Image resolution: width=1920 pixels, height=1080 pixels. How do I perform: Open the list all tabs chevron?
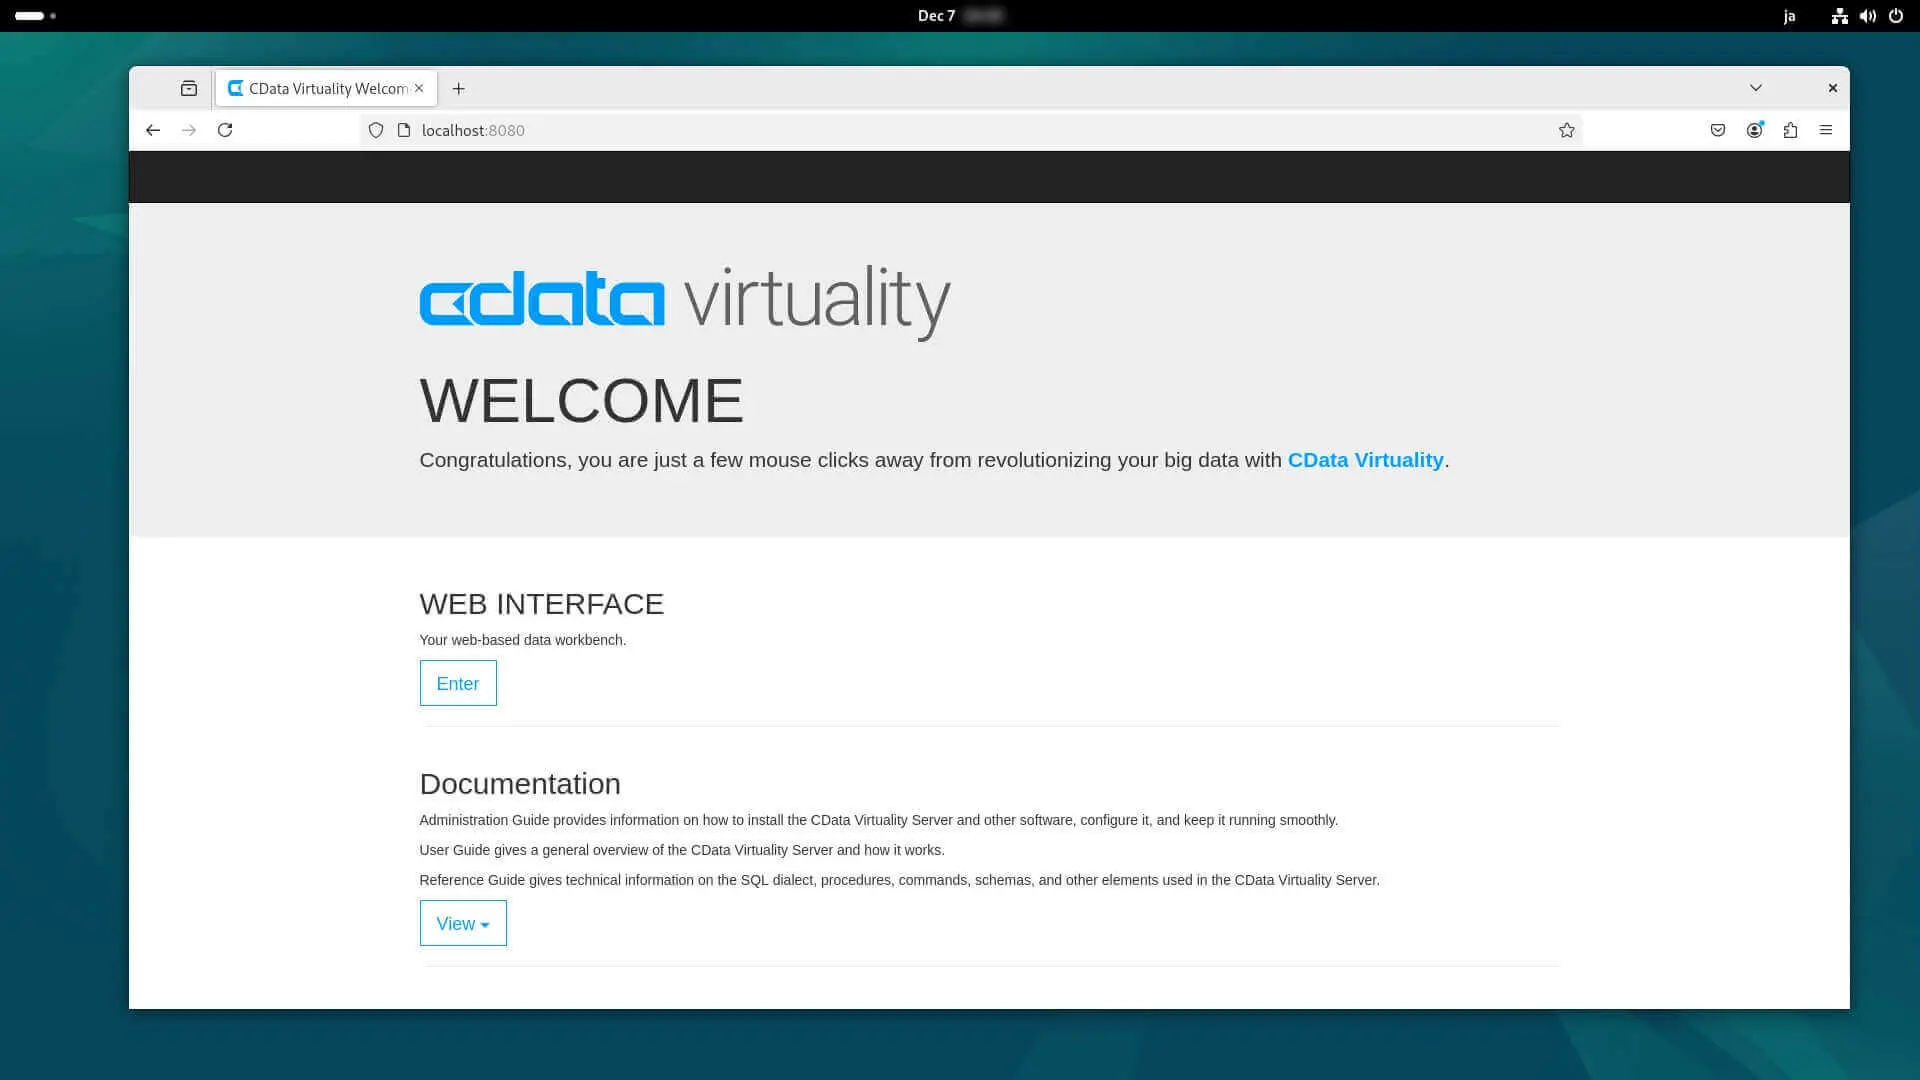click(x=1755, y=88)
